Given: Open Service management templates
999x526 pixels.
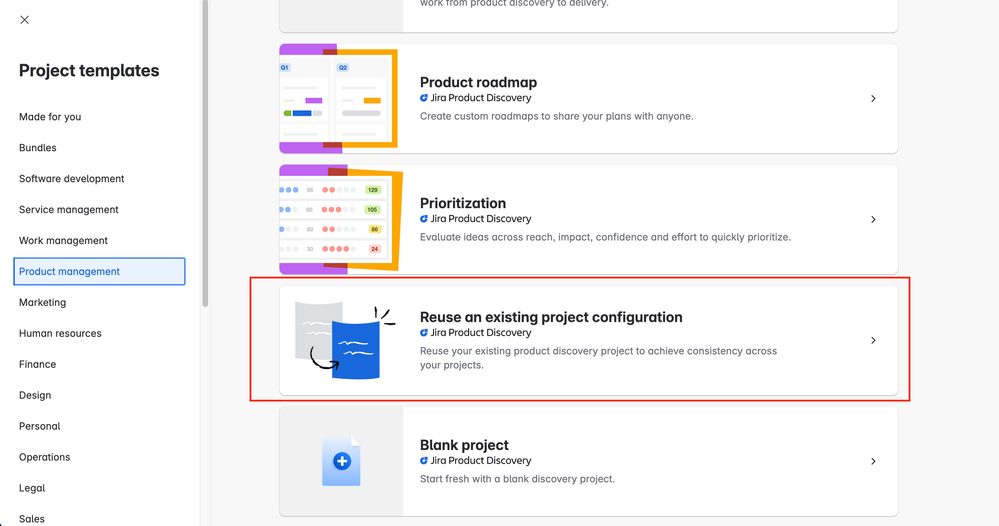Looking at the screenshot, I should coord(69,210).
